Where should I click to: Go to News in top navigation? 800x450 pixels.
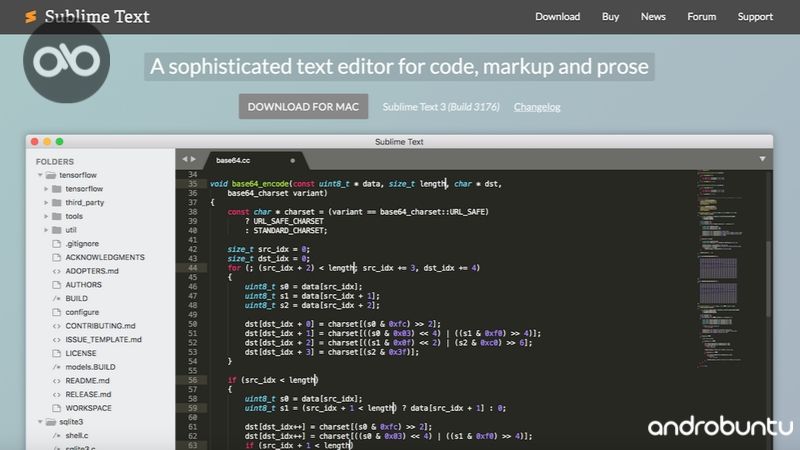653,17
